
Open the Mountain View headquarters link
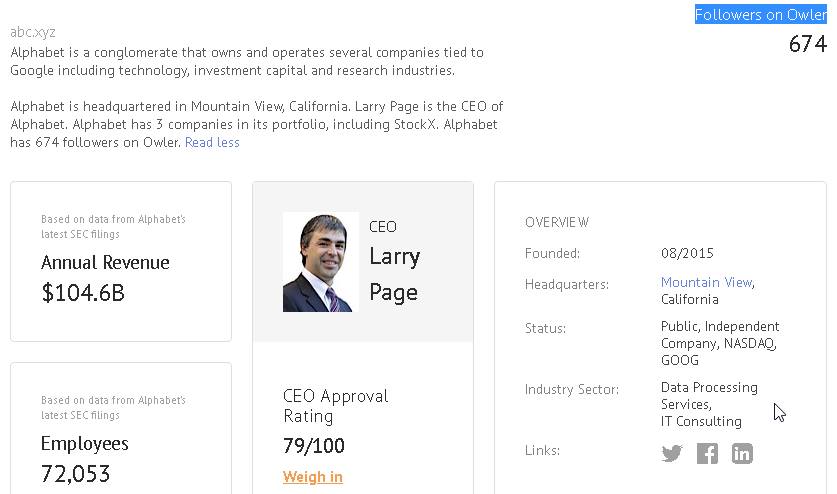[x=706, y=283]
